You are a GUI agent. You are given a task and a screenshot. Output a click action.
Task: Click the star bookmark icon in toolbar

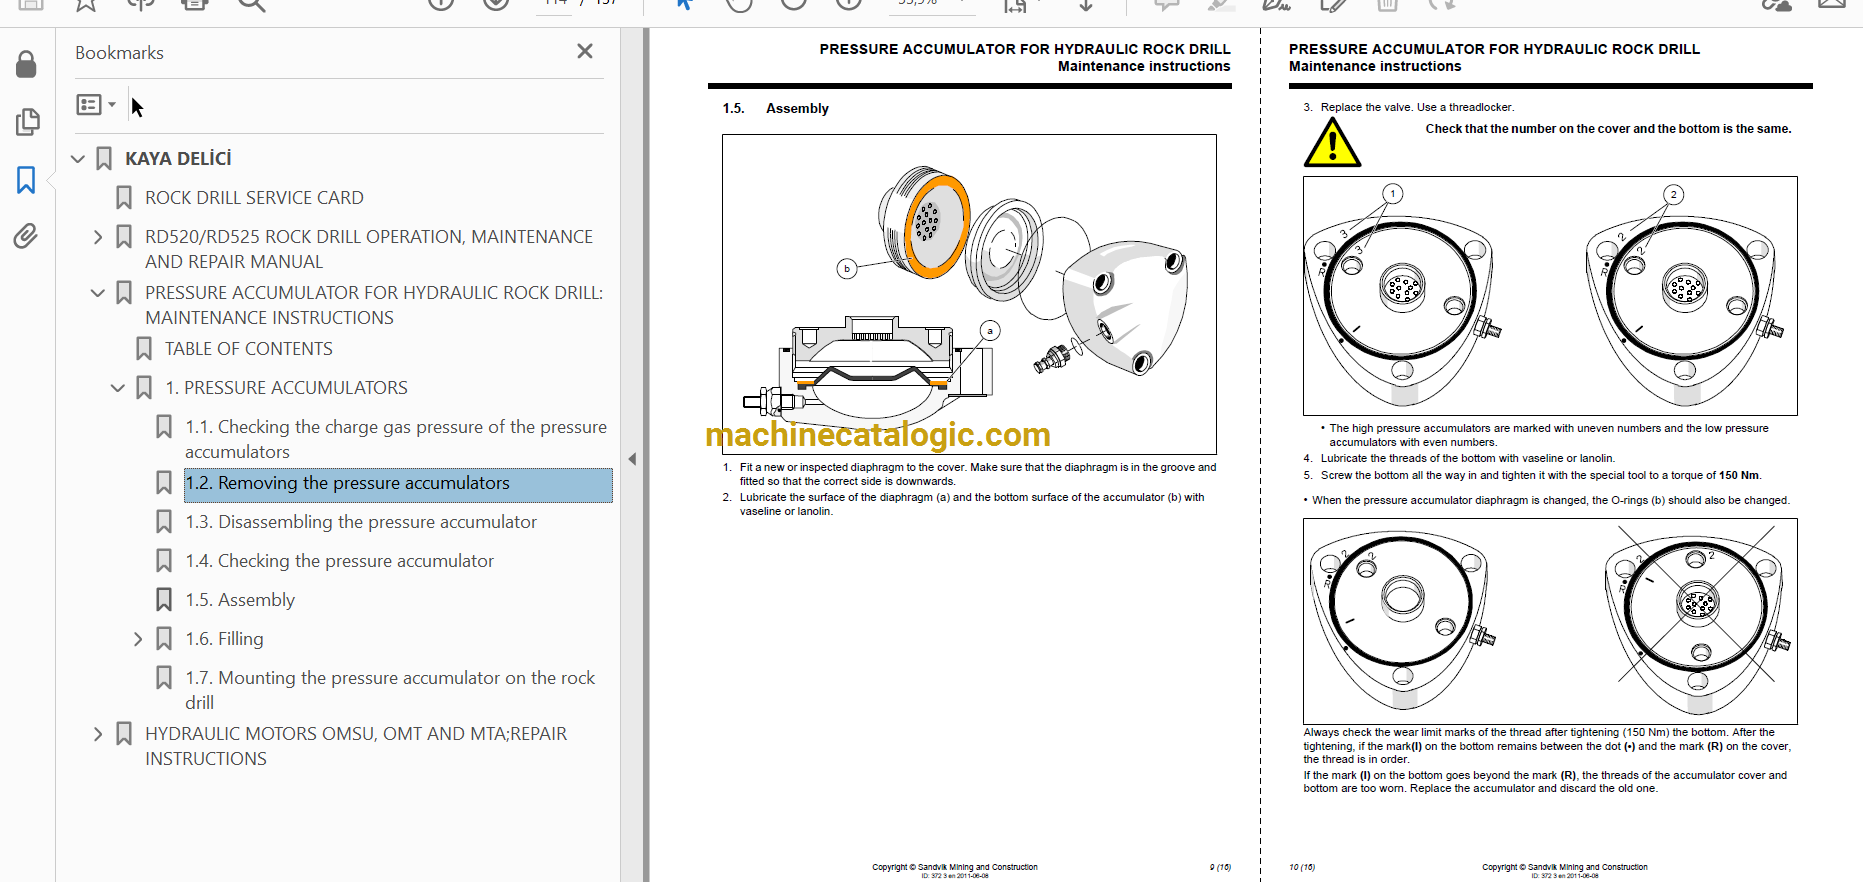(x=86, y=5)
